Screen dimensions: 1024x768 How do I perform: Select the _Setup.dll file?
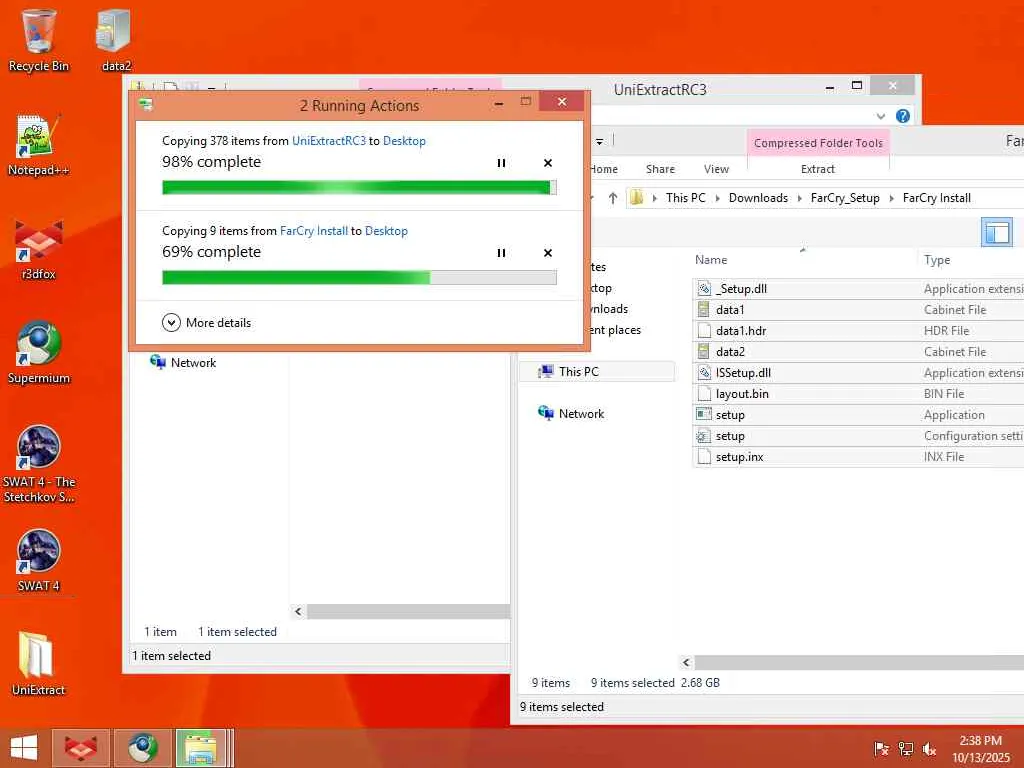click(858, 289)
